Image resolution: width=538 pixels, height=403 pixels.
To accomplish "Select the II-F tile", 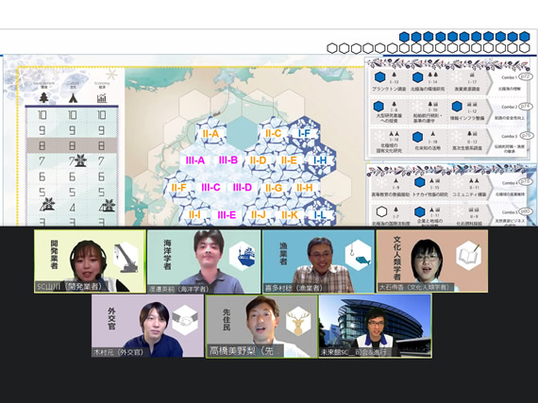I will [x=179, y=188].
